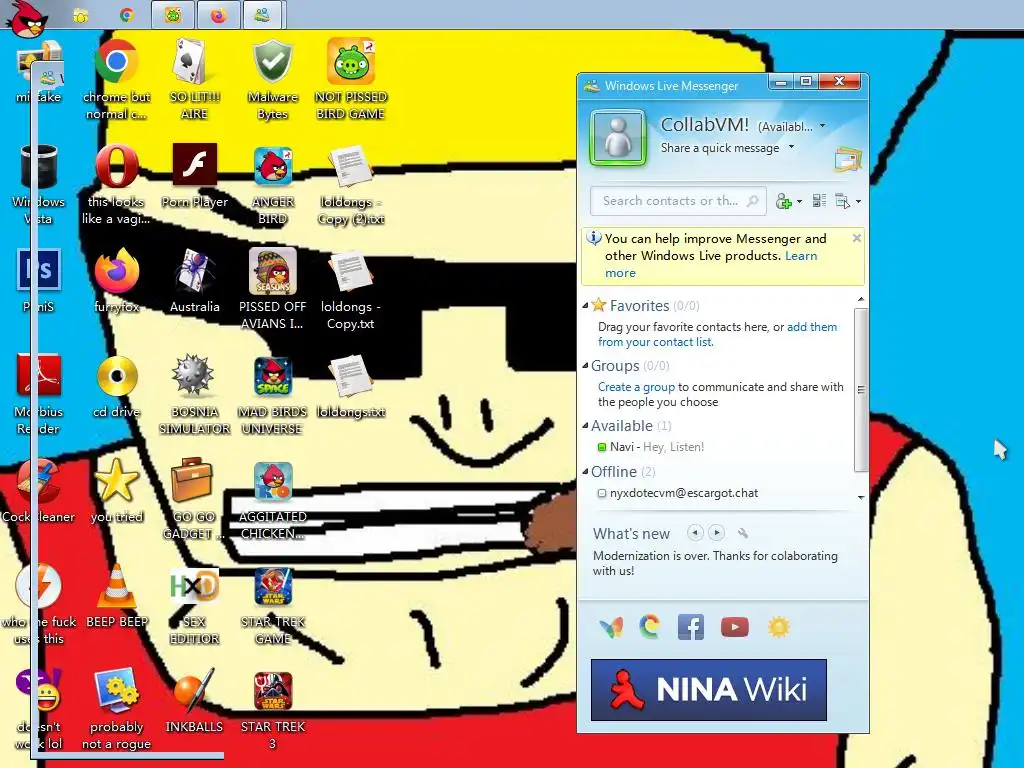Viewport: 1024px width, 768px height.
Task: Collapse the Offline contacts section
Action: 585,471
